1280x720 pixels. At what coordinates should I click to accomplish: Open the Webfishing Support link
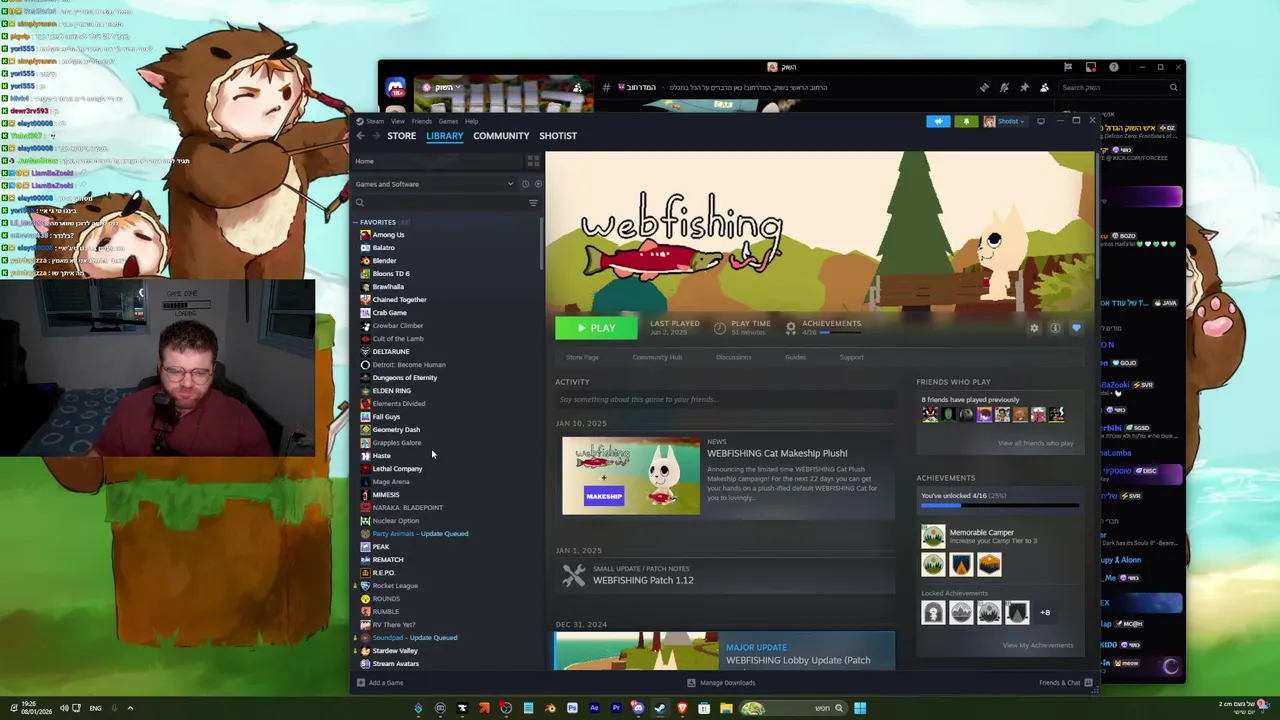point(851,357)
